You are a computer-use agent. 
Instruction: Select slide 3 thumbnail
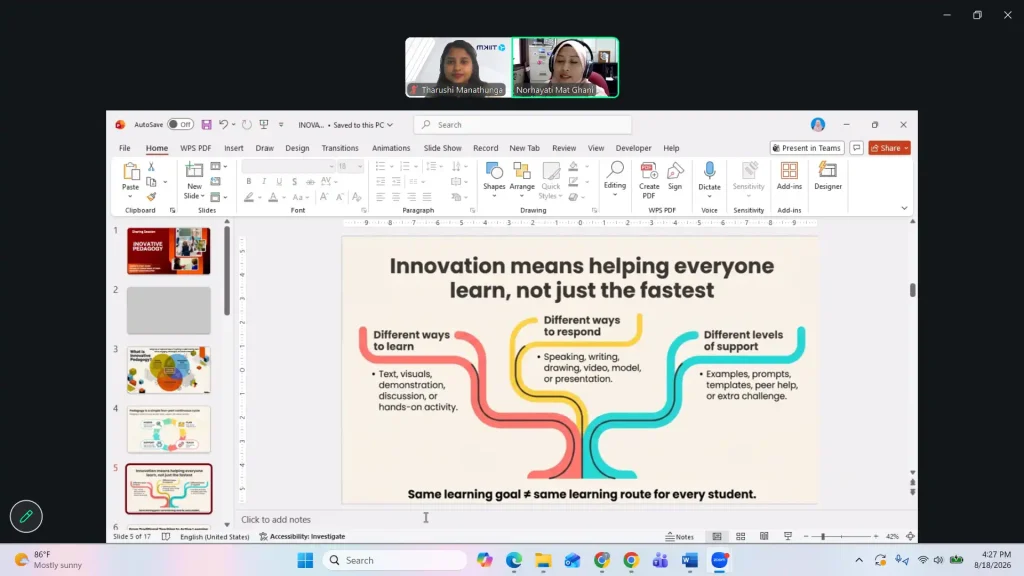coord(168,370)
